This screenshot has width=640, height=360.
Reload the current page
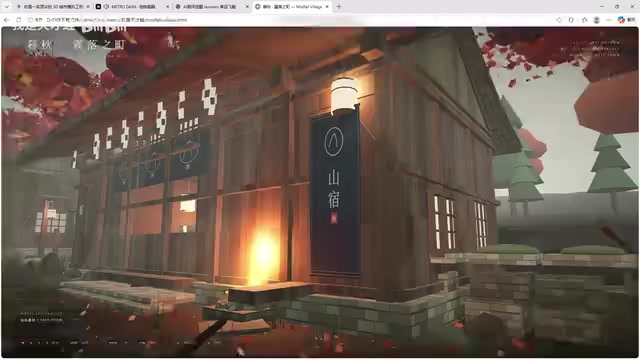tap(19, 20)
